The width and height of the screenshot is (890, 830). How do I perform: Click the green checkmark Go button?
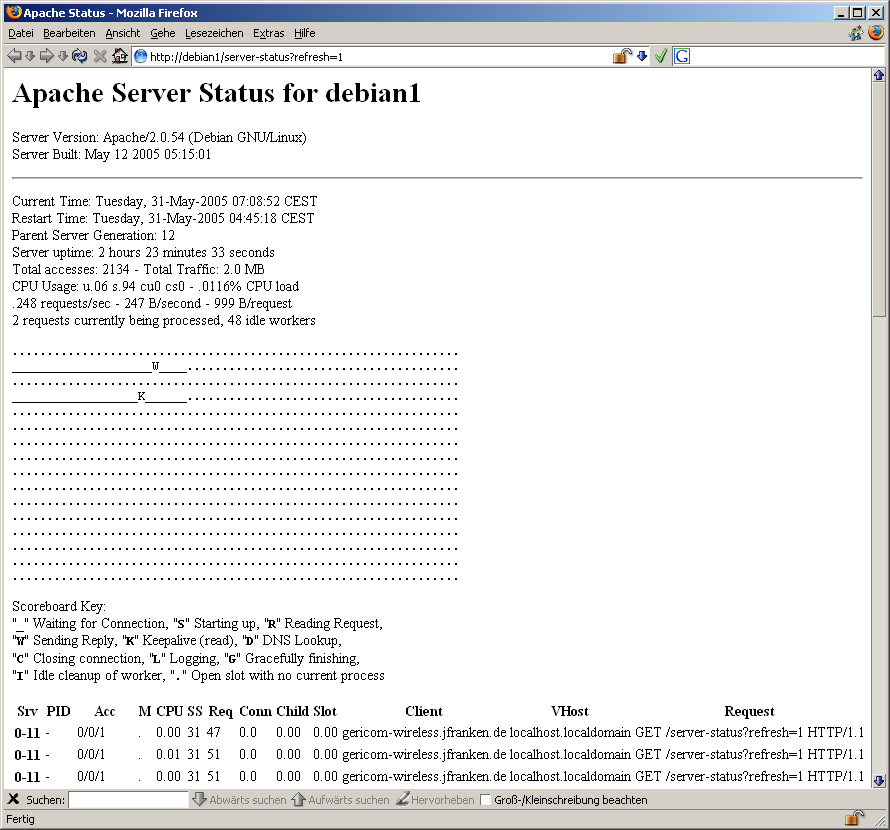pyautogui.click(x=660, y=56)
